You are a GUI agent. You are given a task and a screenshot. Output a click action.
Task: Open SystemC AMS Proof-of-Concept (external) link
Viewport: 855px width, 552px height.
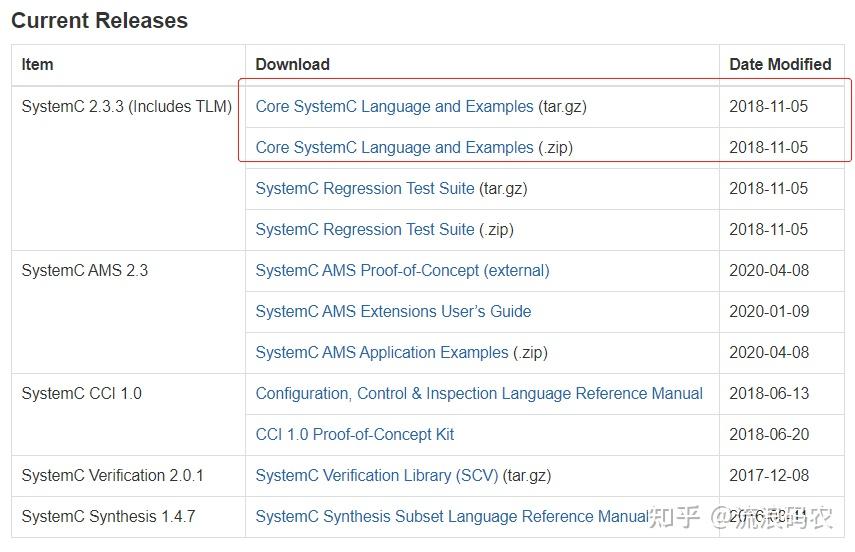point(402,270)
